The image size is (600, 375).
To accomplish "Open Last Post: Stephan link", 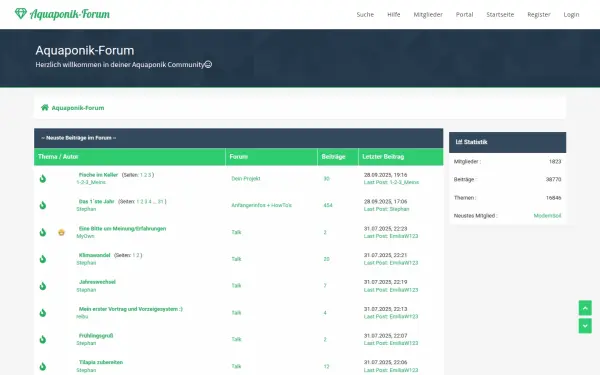I will coord(386,209).
